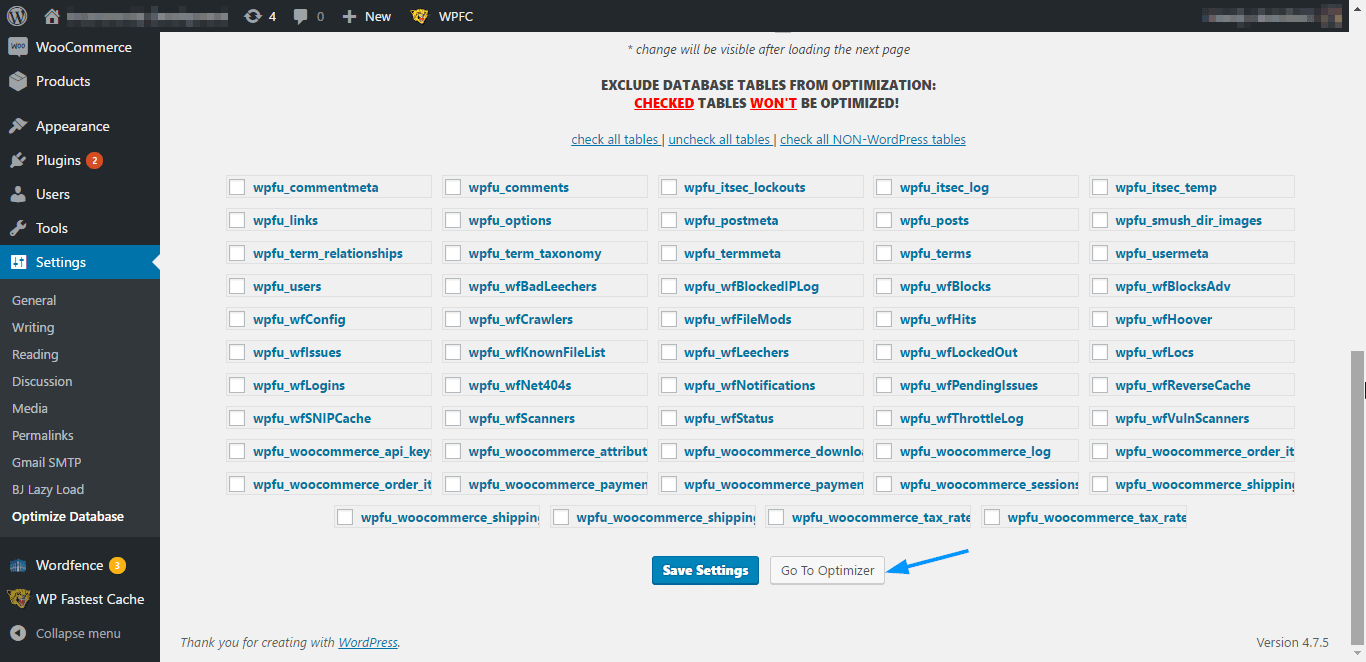
Task: Follow the WordPress footer link
Action: tap(368, 642)
